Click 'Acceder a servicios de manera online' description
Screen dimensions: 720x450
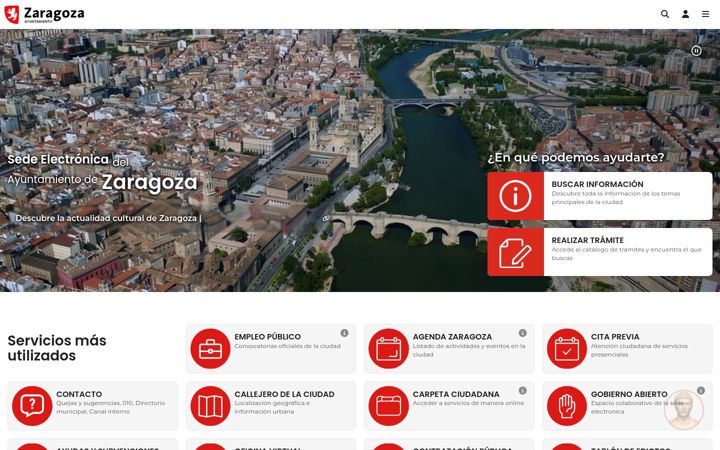click(468, 403)
